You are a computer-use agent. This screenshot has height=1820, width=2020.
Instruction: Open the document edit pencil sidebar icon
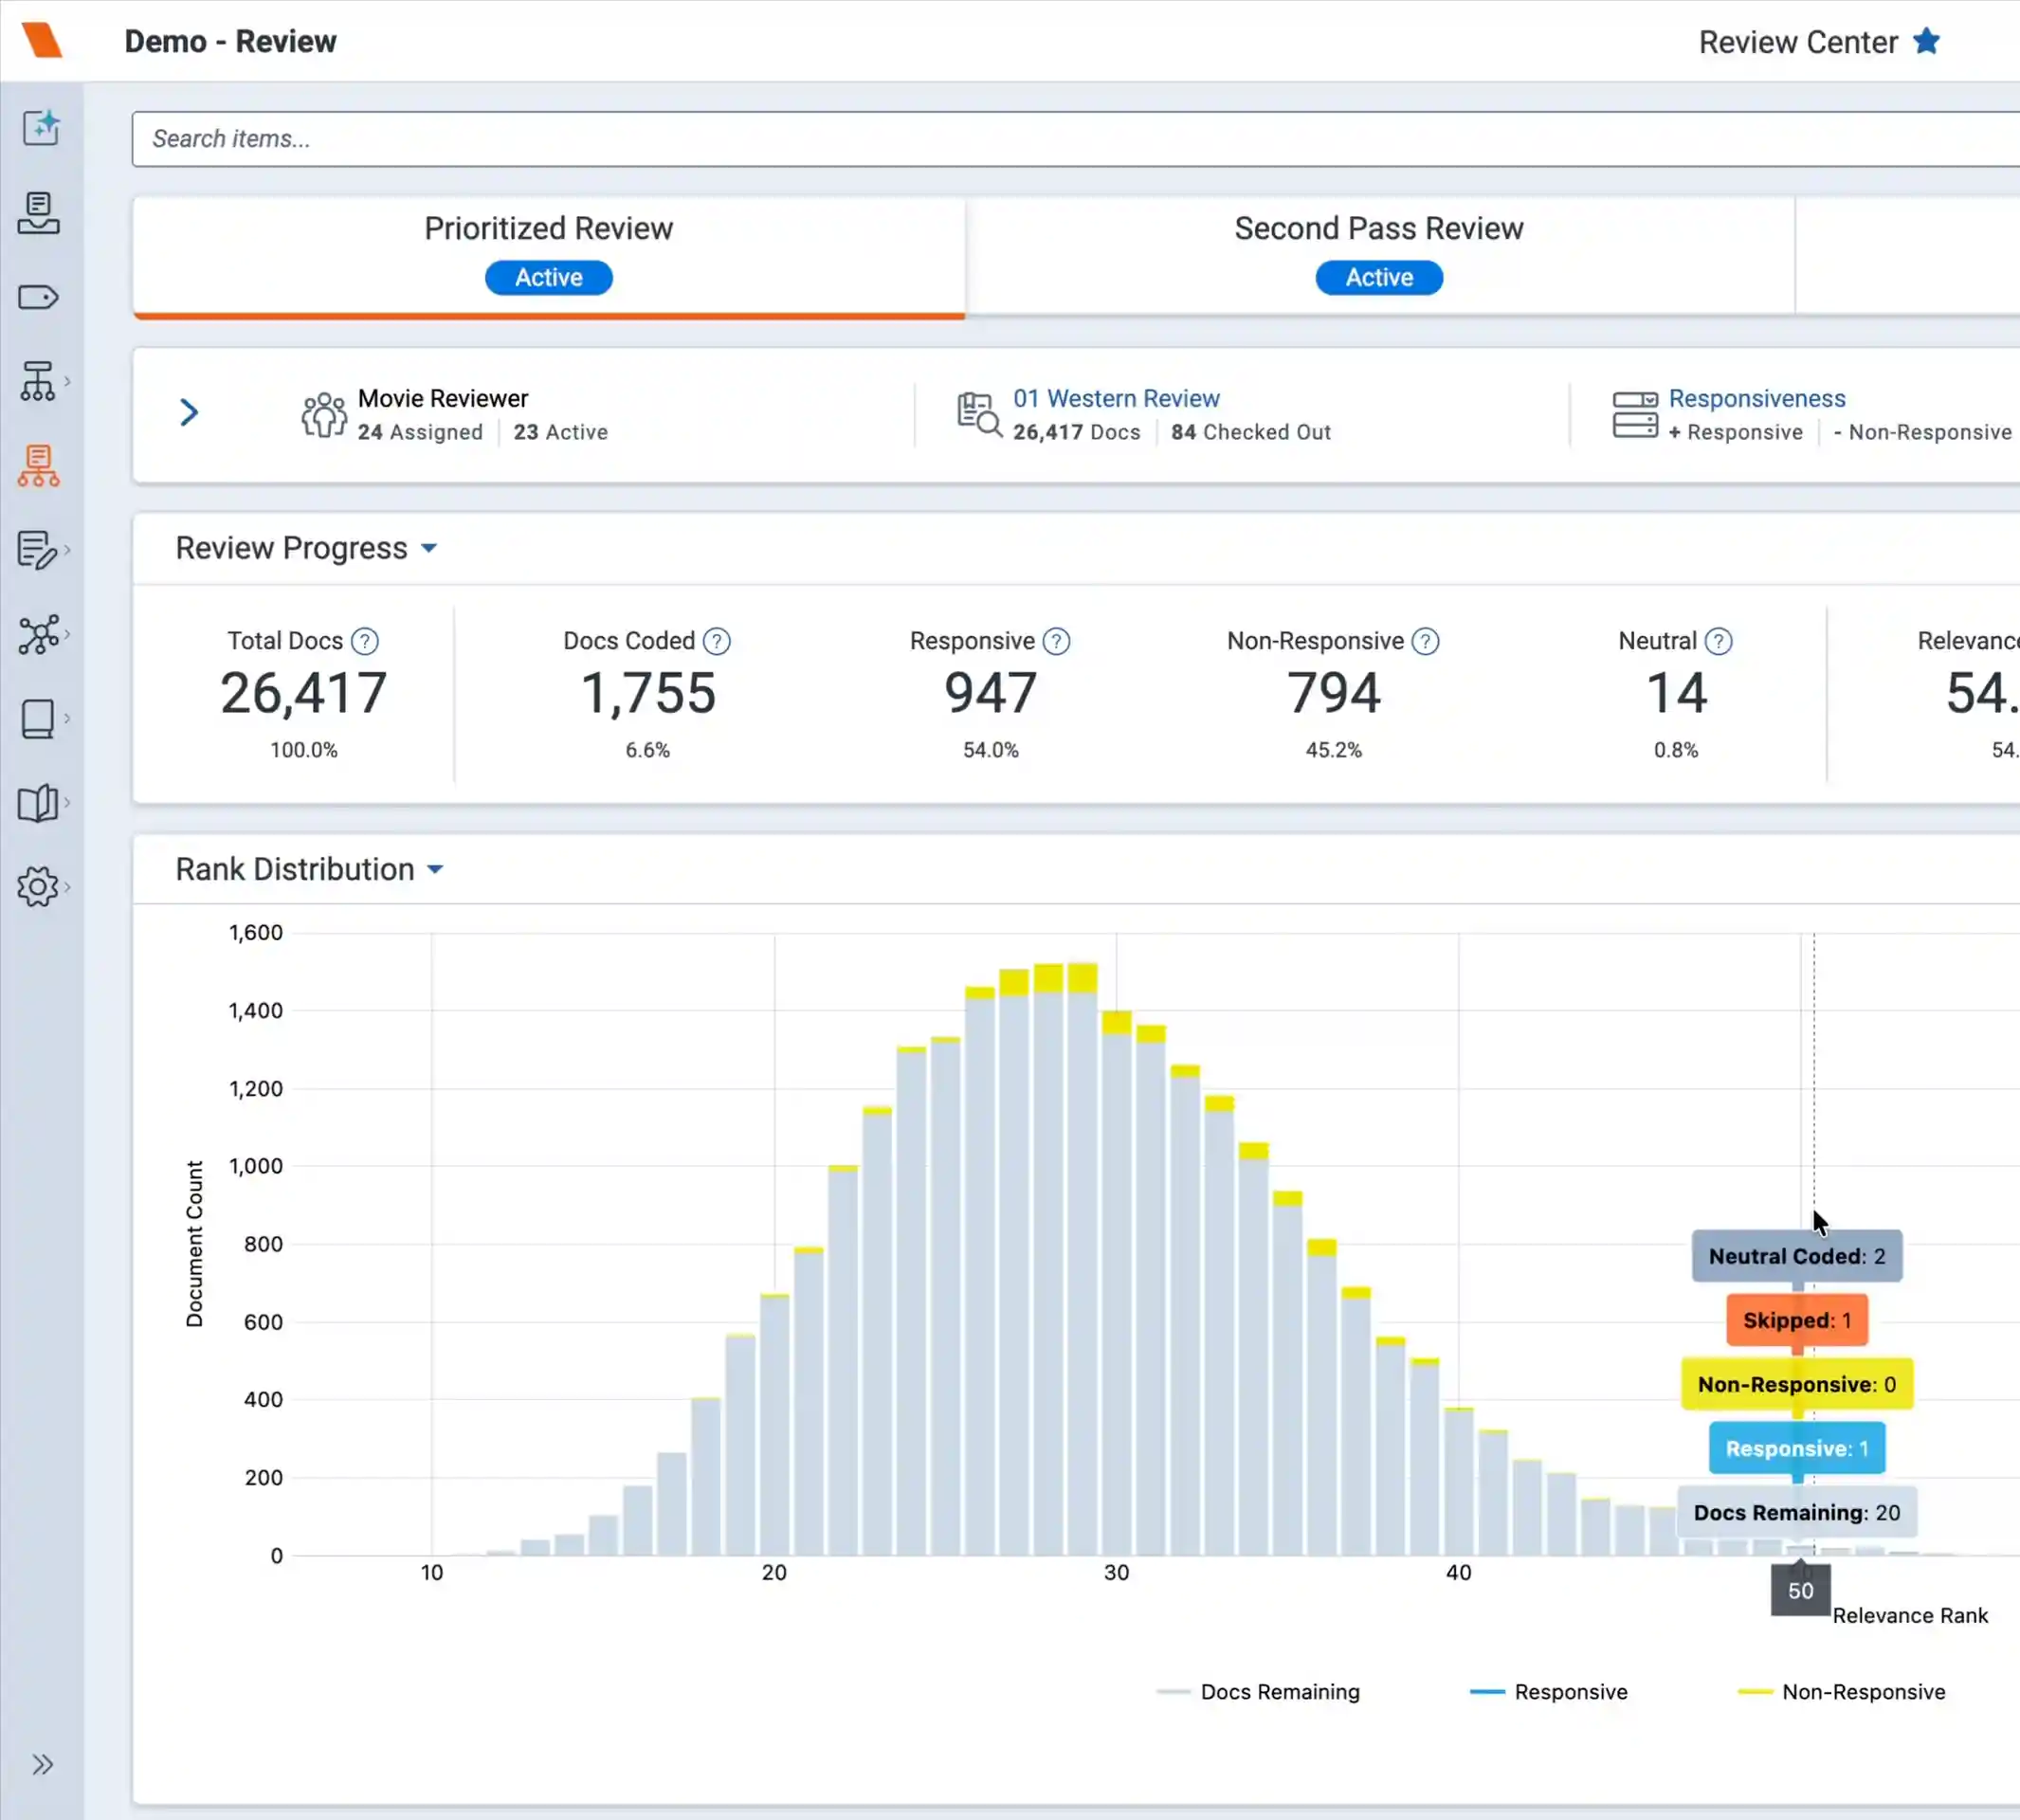coord(38,550)
